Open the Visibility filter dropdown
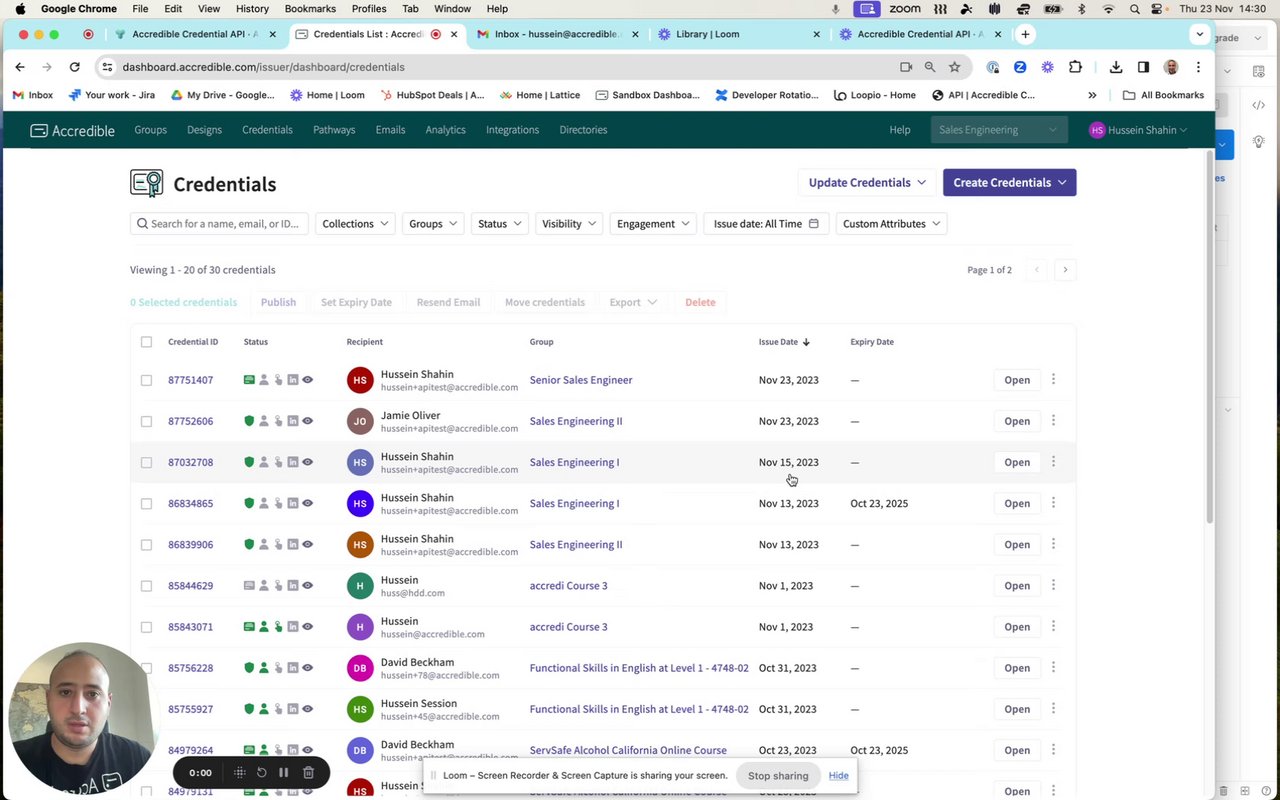 569,224
